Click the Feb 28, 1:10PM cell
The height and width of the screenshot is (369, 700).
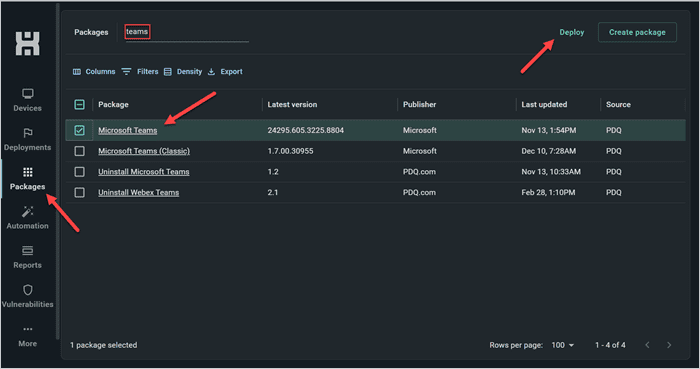(548, 193)
